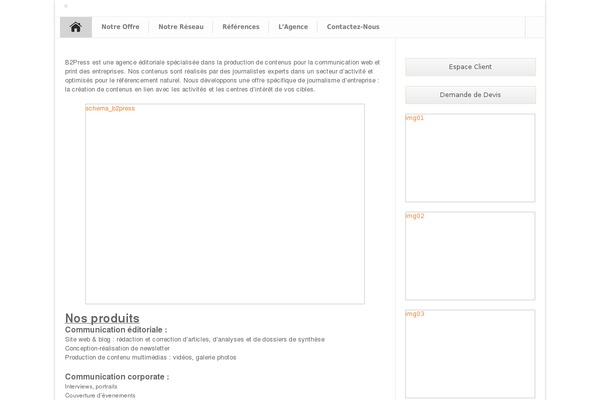
Task: Click 'Conception-réalisation de newsletter' line
Action: 117,348
